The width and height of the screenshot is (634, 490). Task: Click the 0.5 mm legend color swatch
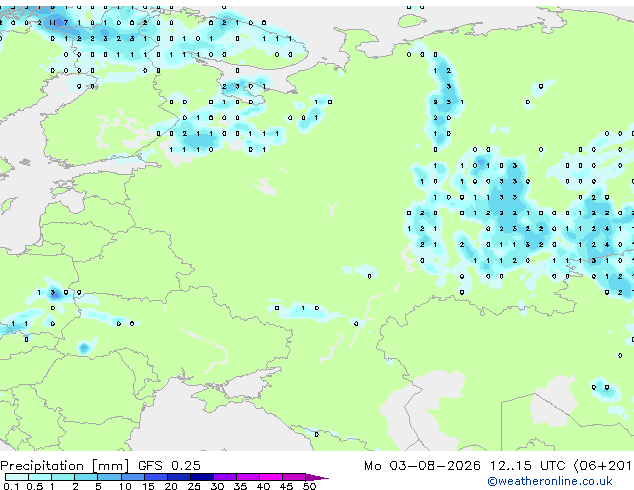pyautogui.click(x=40, y=477)
